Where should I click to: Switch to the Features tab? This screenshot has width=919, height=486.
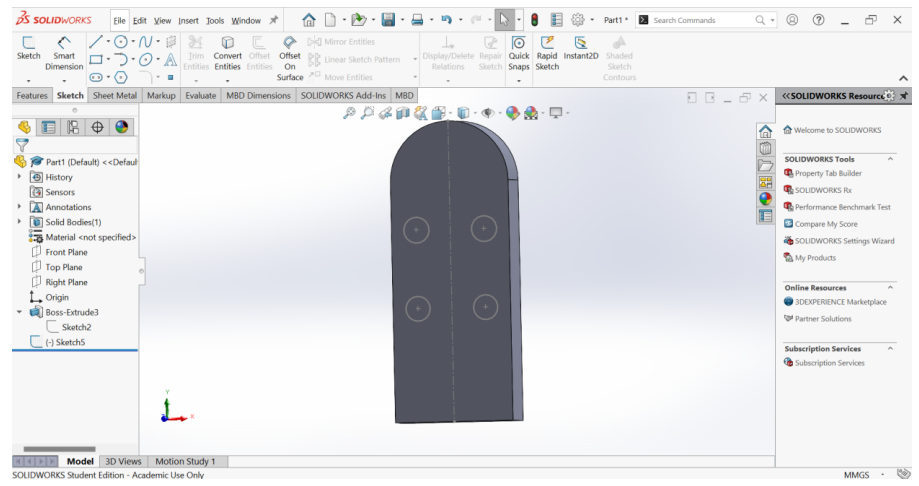coord(32,95)
